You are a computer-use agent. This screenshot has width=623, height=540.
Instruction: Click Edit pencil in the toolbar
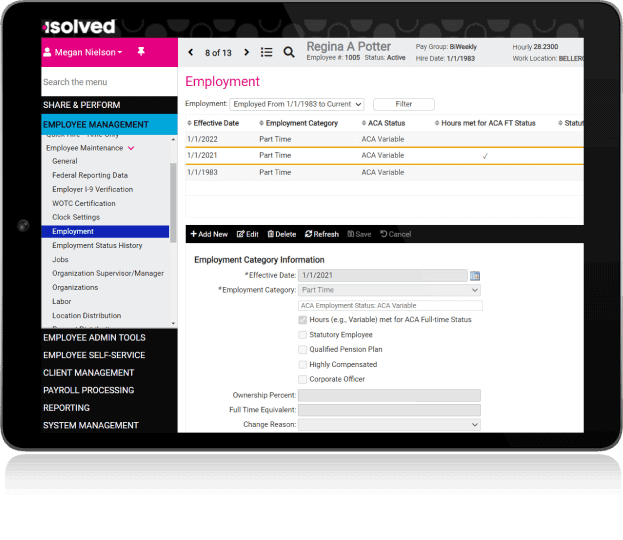(247, 234)
